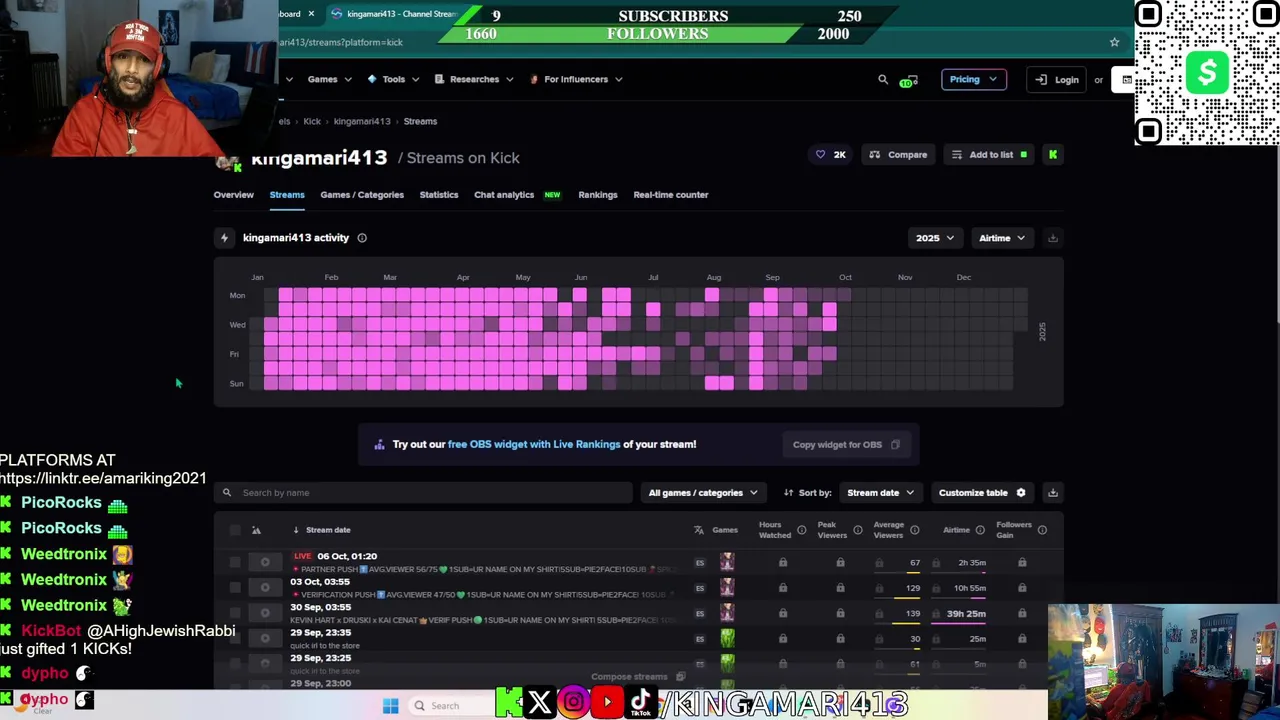
Task: Open the Airtime metric dropdown
Action: (1002, 238)
